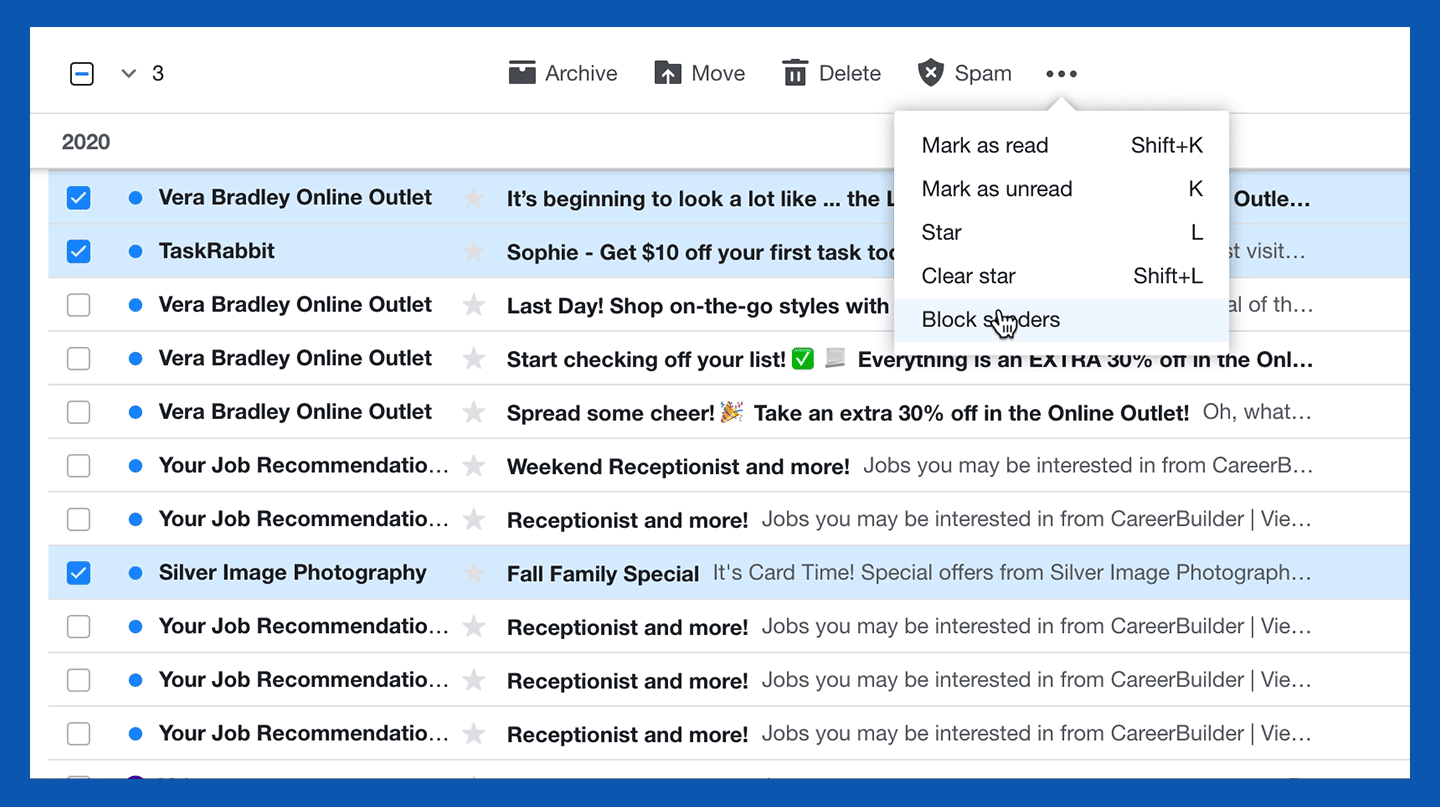This screenshot has height=807, width=1440.
Task: Choose 'Mark as read' from the menu
Action: pos(985,145)
